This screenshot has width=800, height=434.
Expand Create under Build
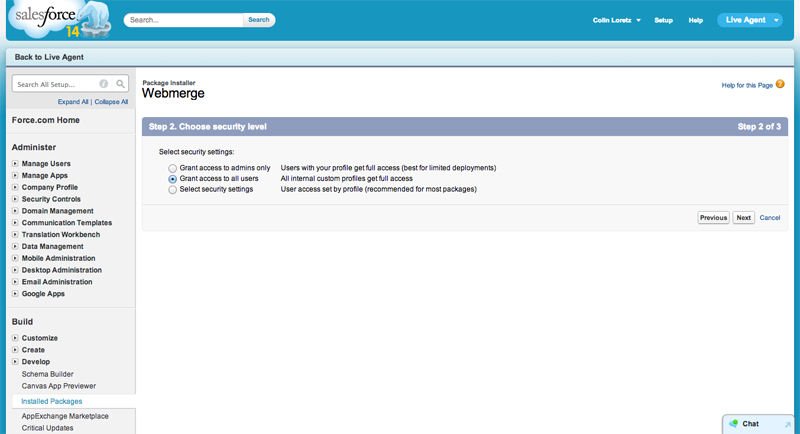pyautogui.click(x=15, y=350)
